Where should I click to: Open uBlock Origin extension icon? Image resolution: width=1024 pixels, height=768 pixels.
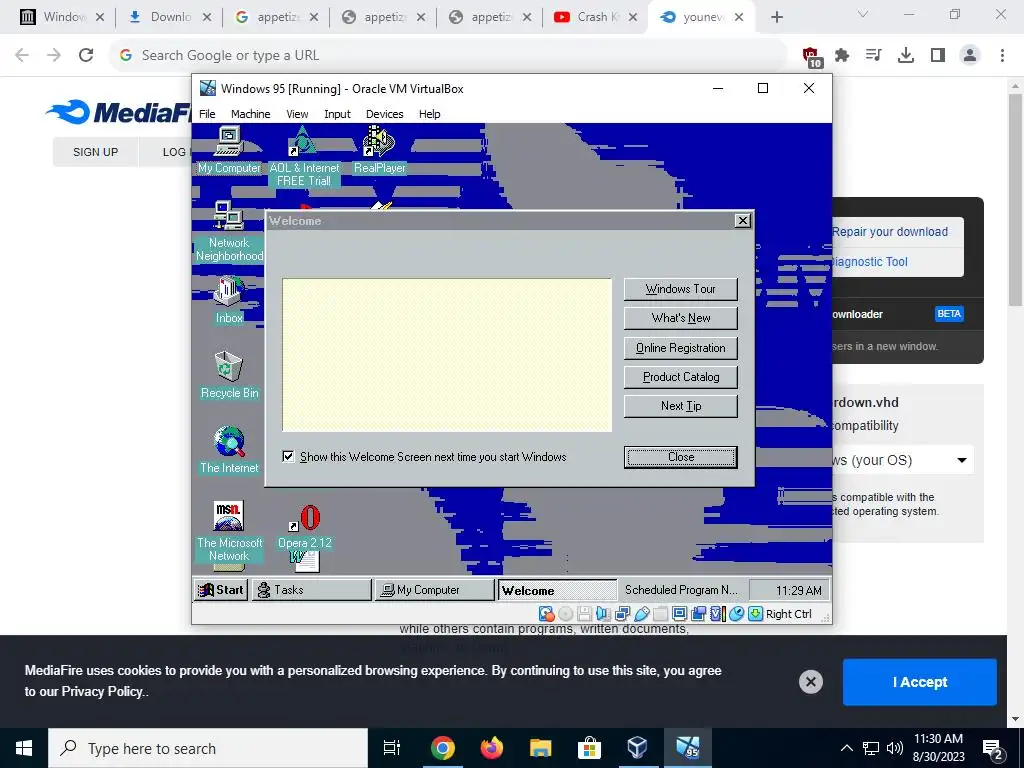pos(811,56)
